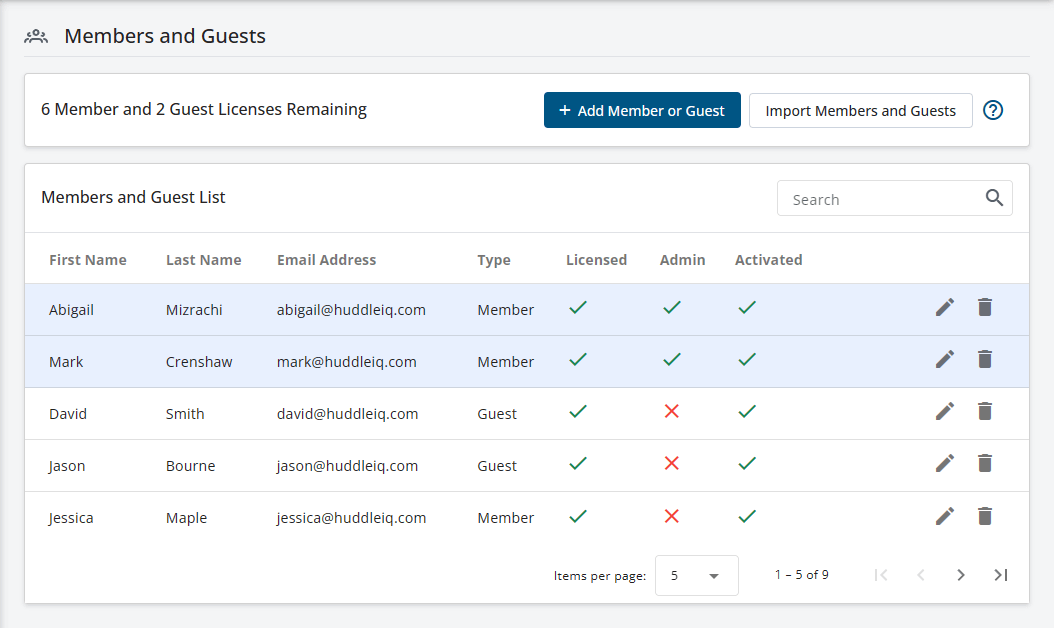
Task: Click Mark Crenshaw's Licensed check mark
Action: click(x=577, y=359)
